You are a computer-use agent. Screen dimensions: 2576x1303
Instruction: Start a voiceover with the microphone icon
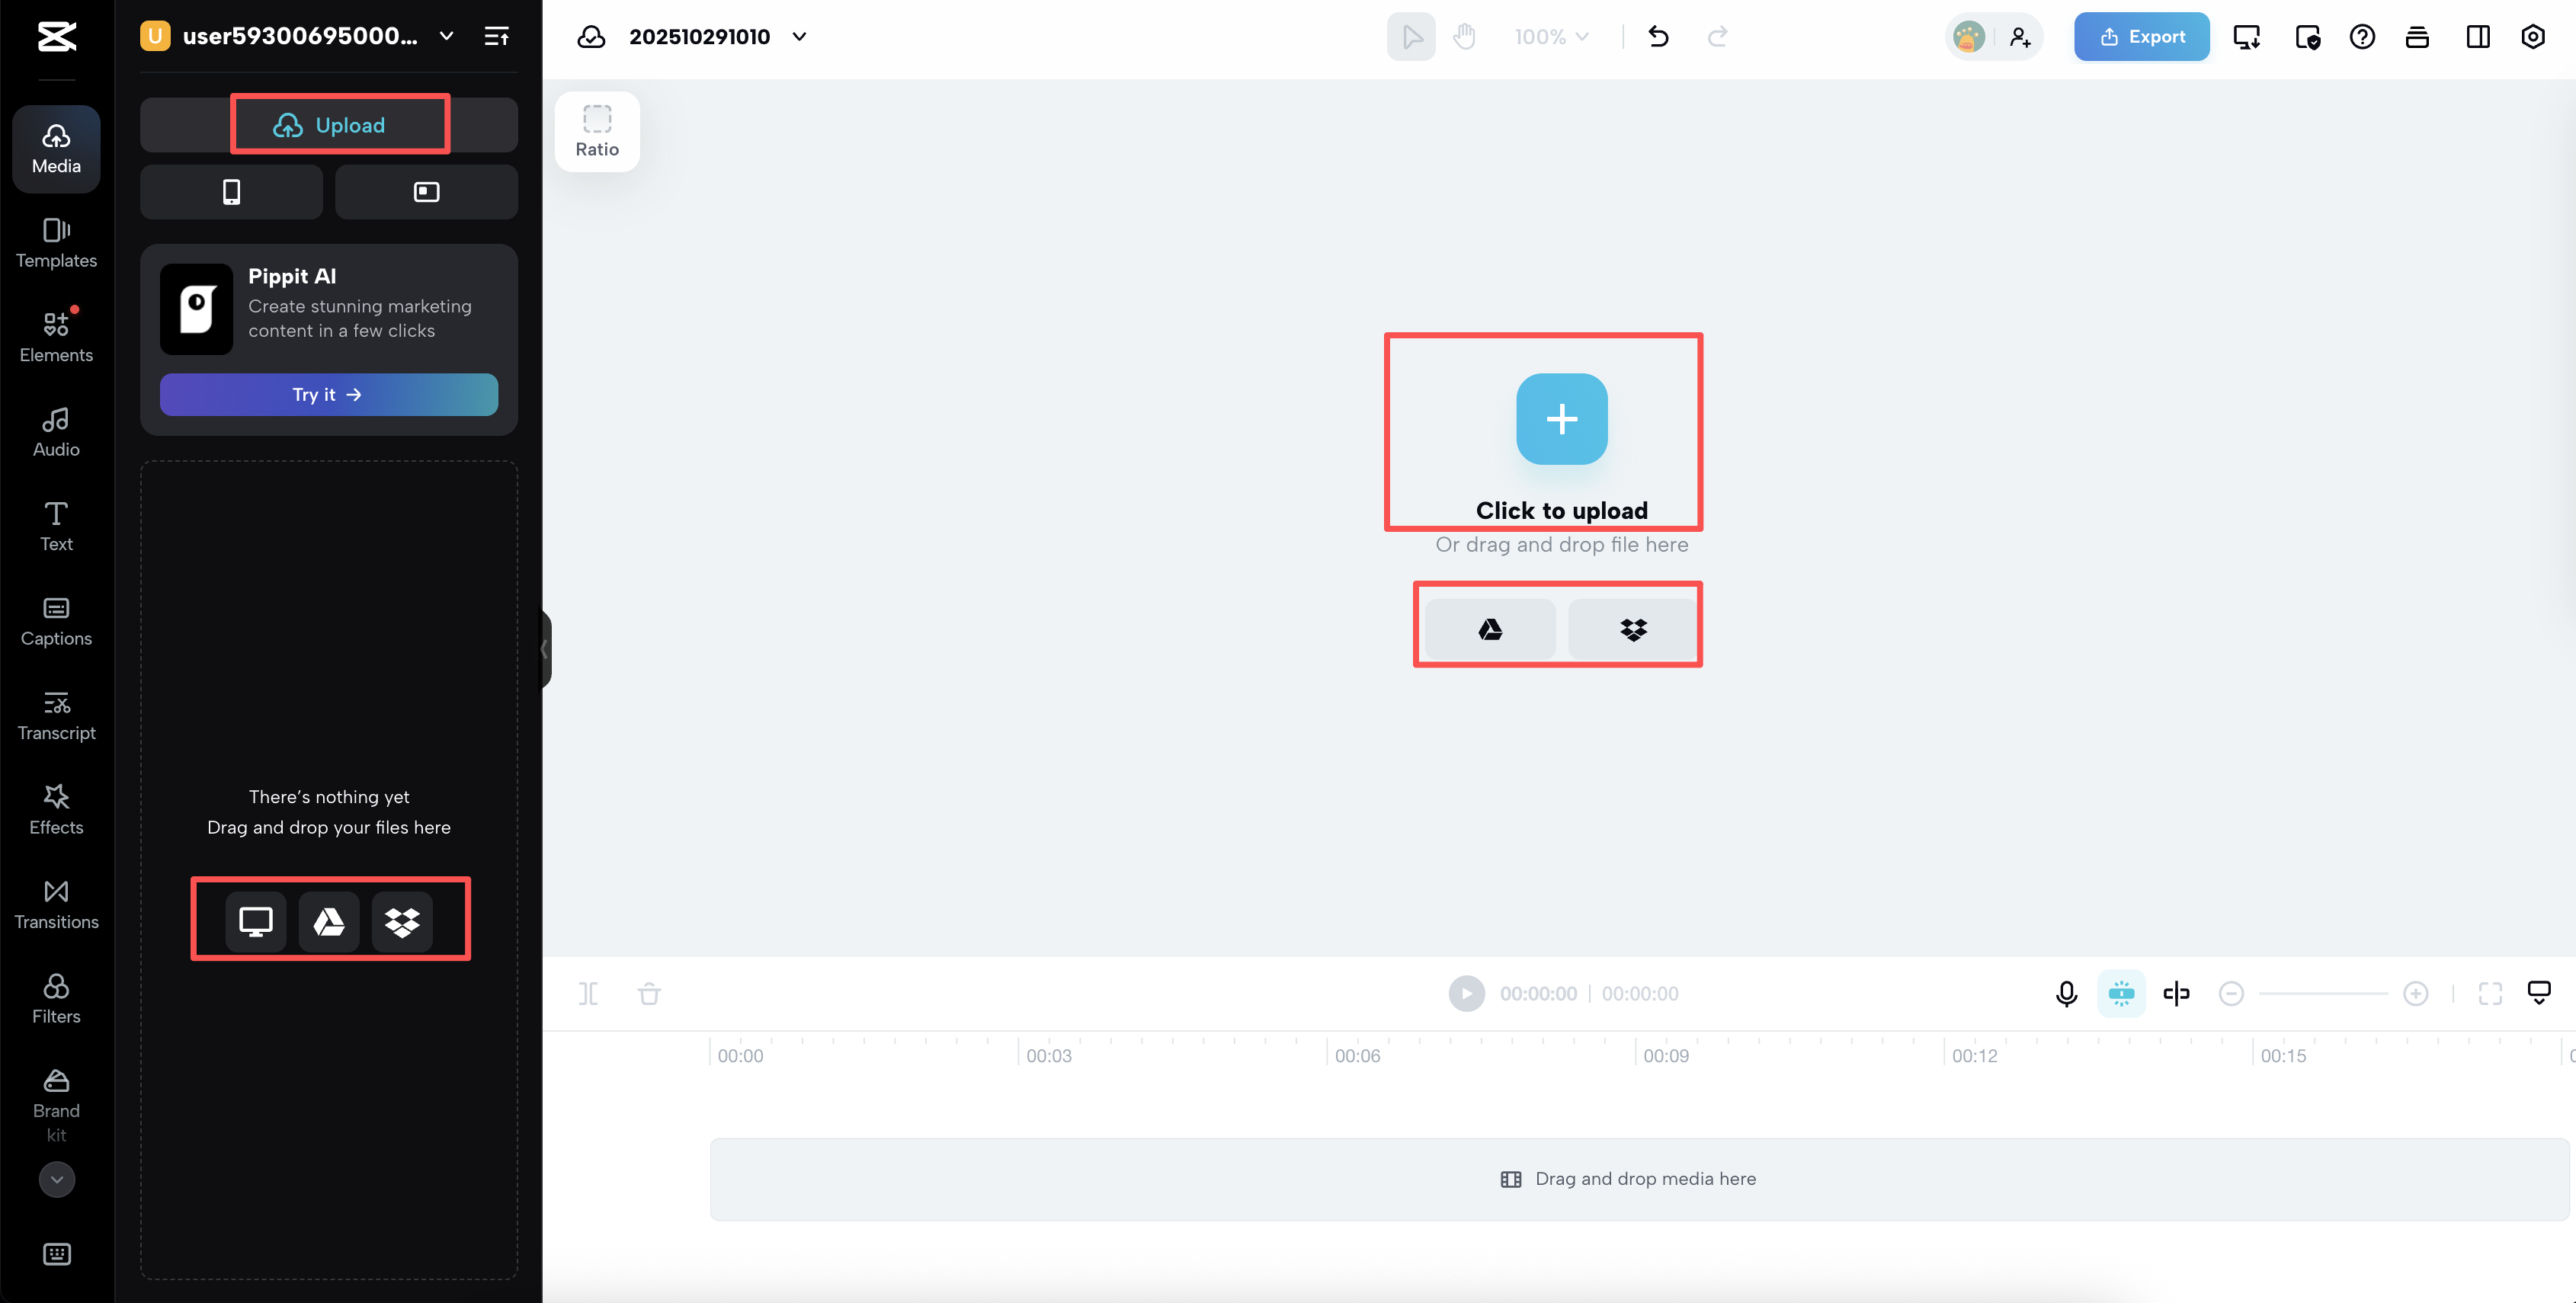pos(2066,993)
